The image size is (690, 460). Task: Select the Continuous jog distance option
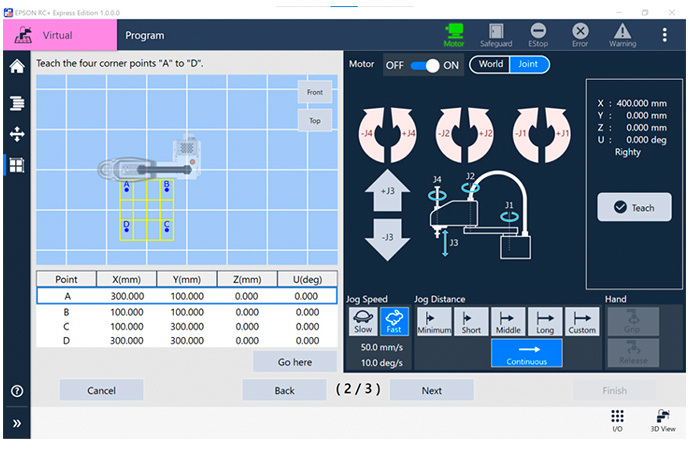tap(526, 353)
